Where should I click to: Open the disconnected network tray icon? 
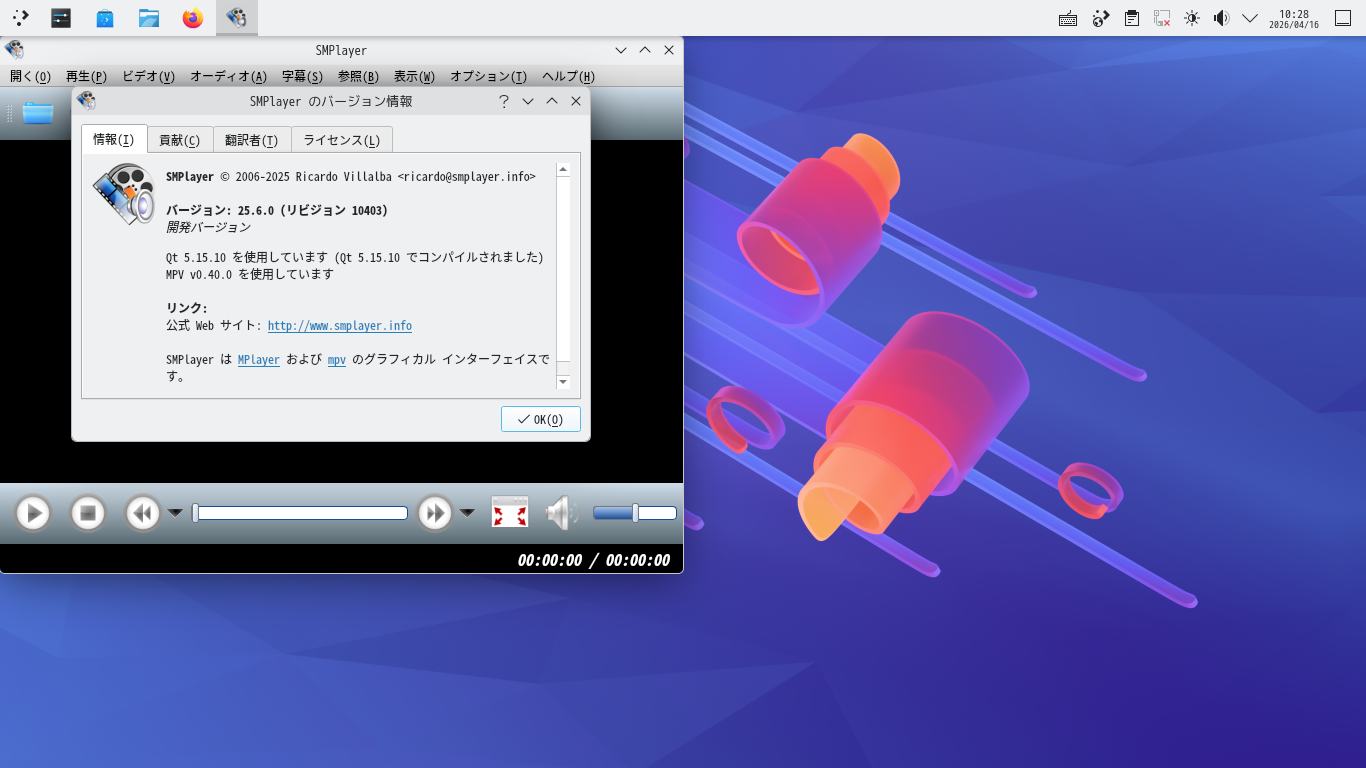click(x=1161, y=18)
